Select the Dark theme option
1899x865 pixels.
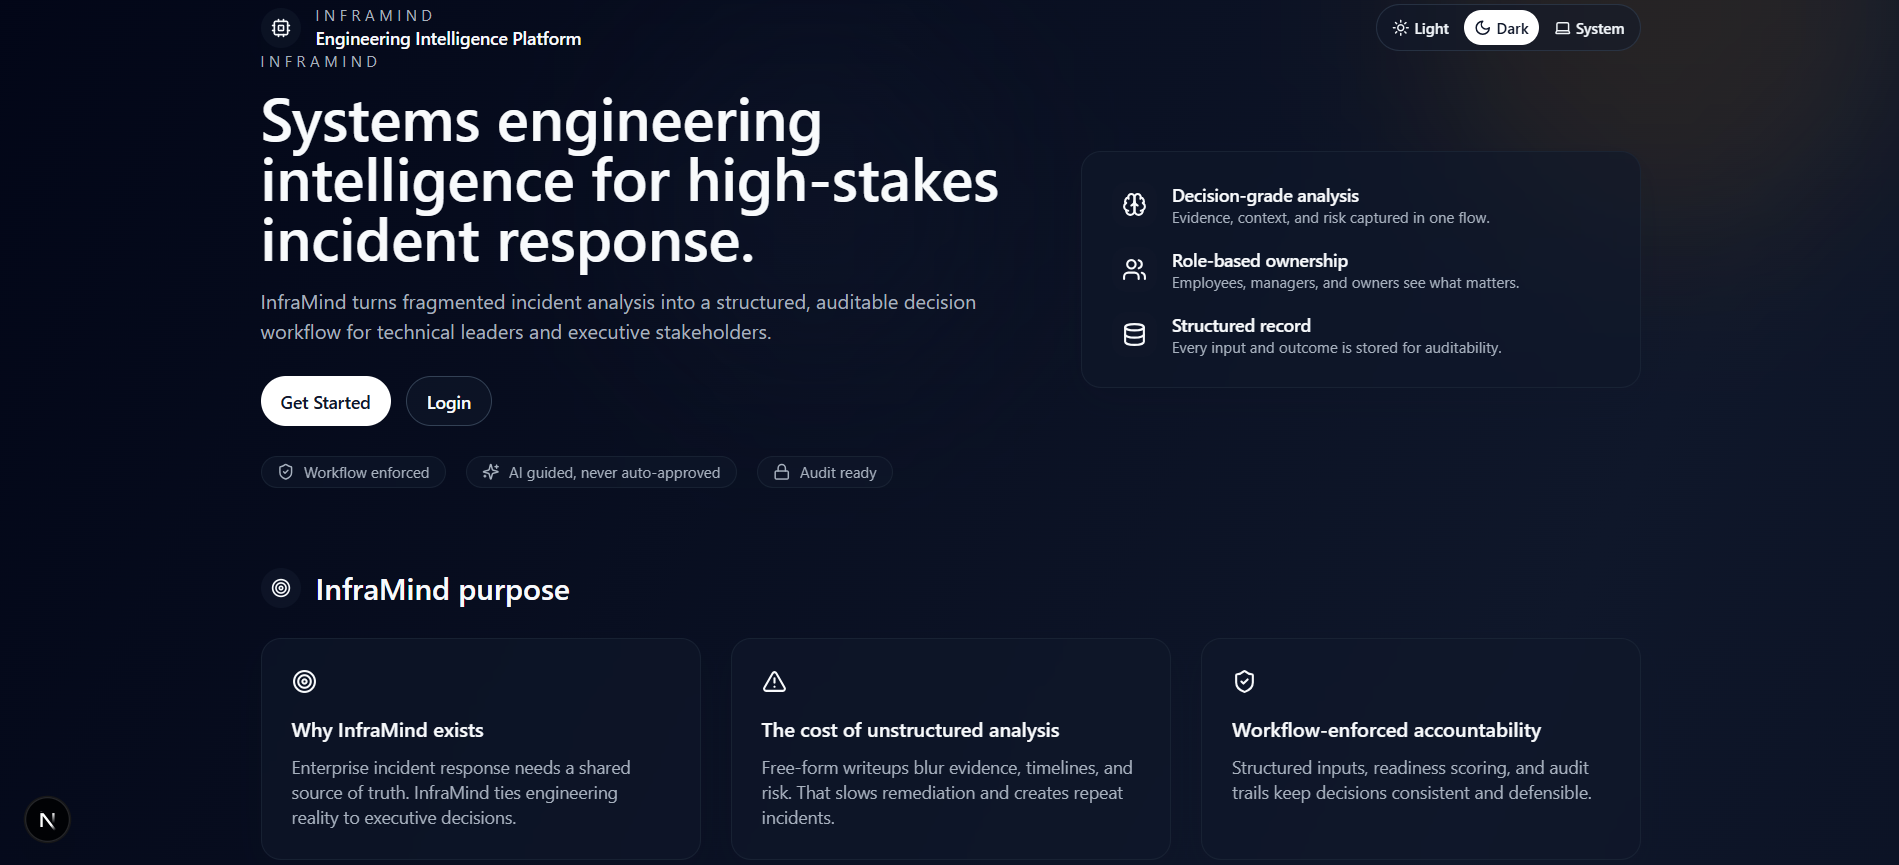(1501, 28)
